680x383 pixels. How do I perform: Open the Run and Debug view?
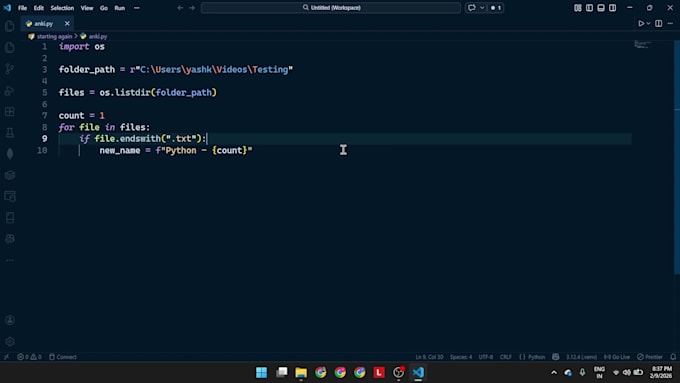(10, 90)
